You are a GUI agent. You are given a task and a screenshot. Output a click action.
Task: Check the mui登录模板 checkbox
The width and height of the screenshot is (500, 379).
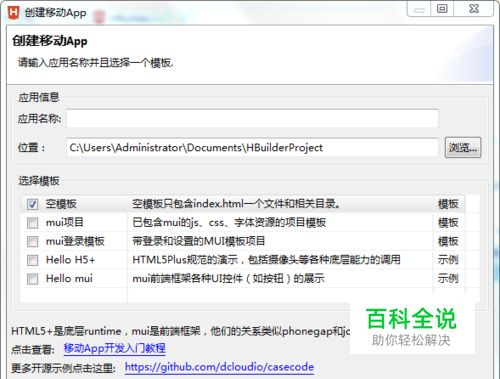[x=32, y=241]
